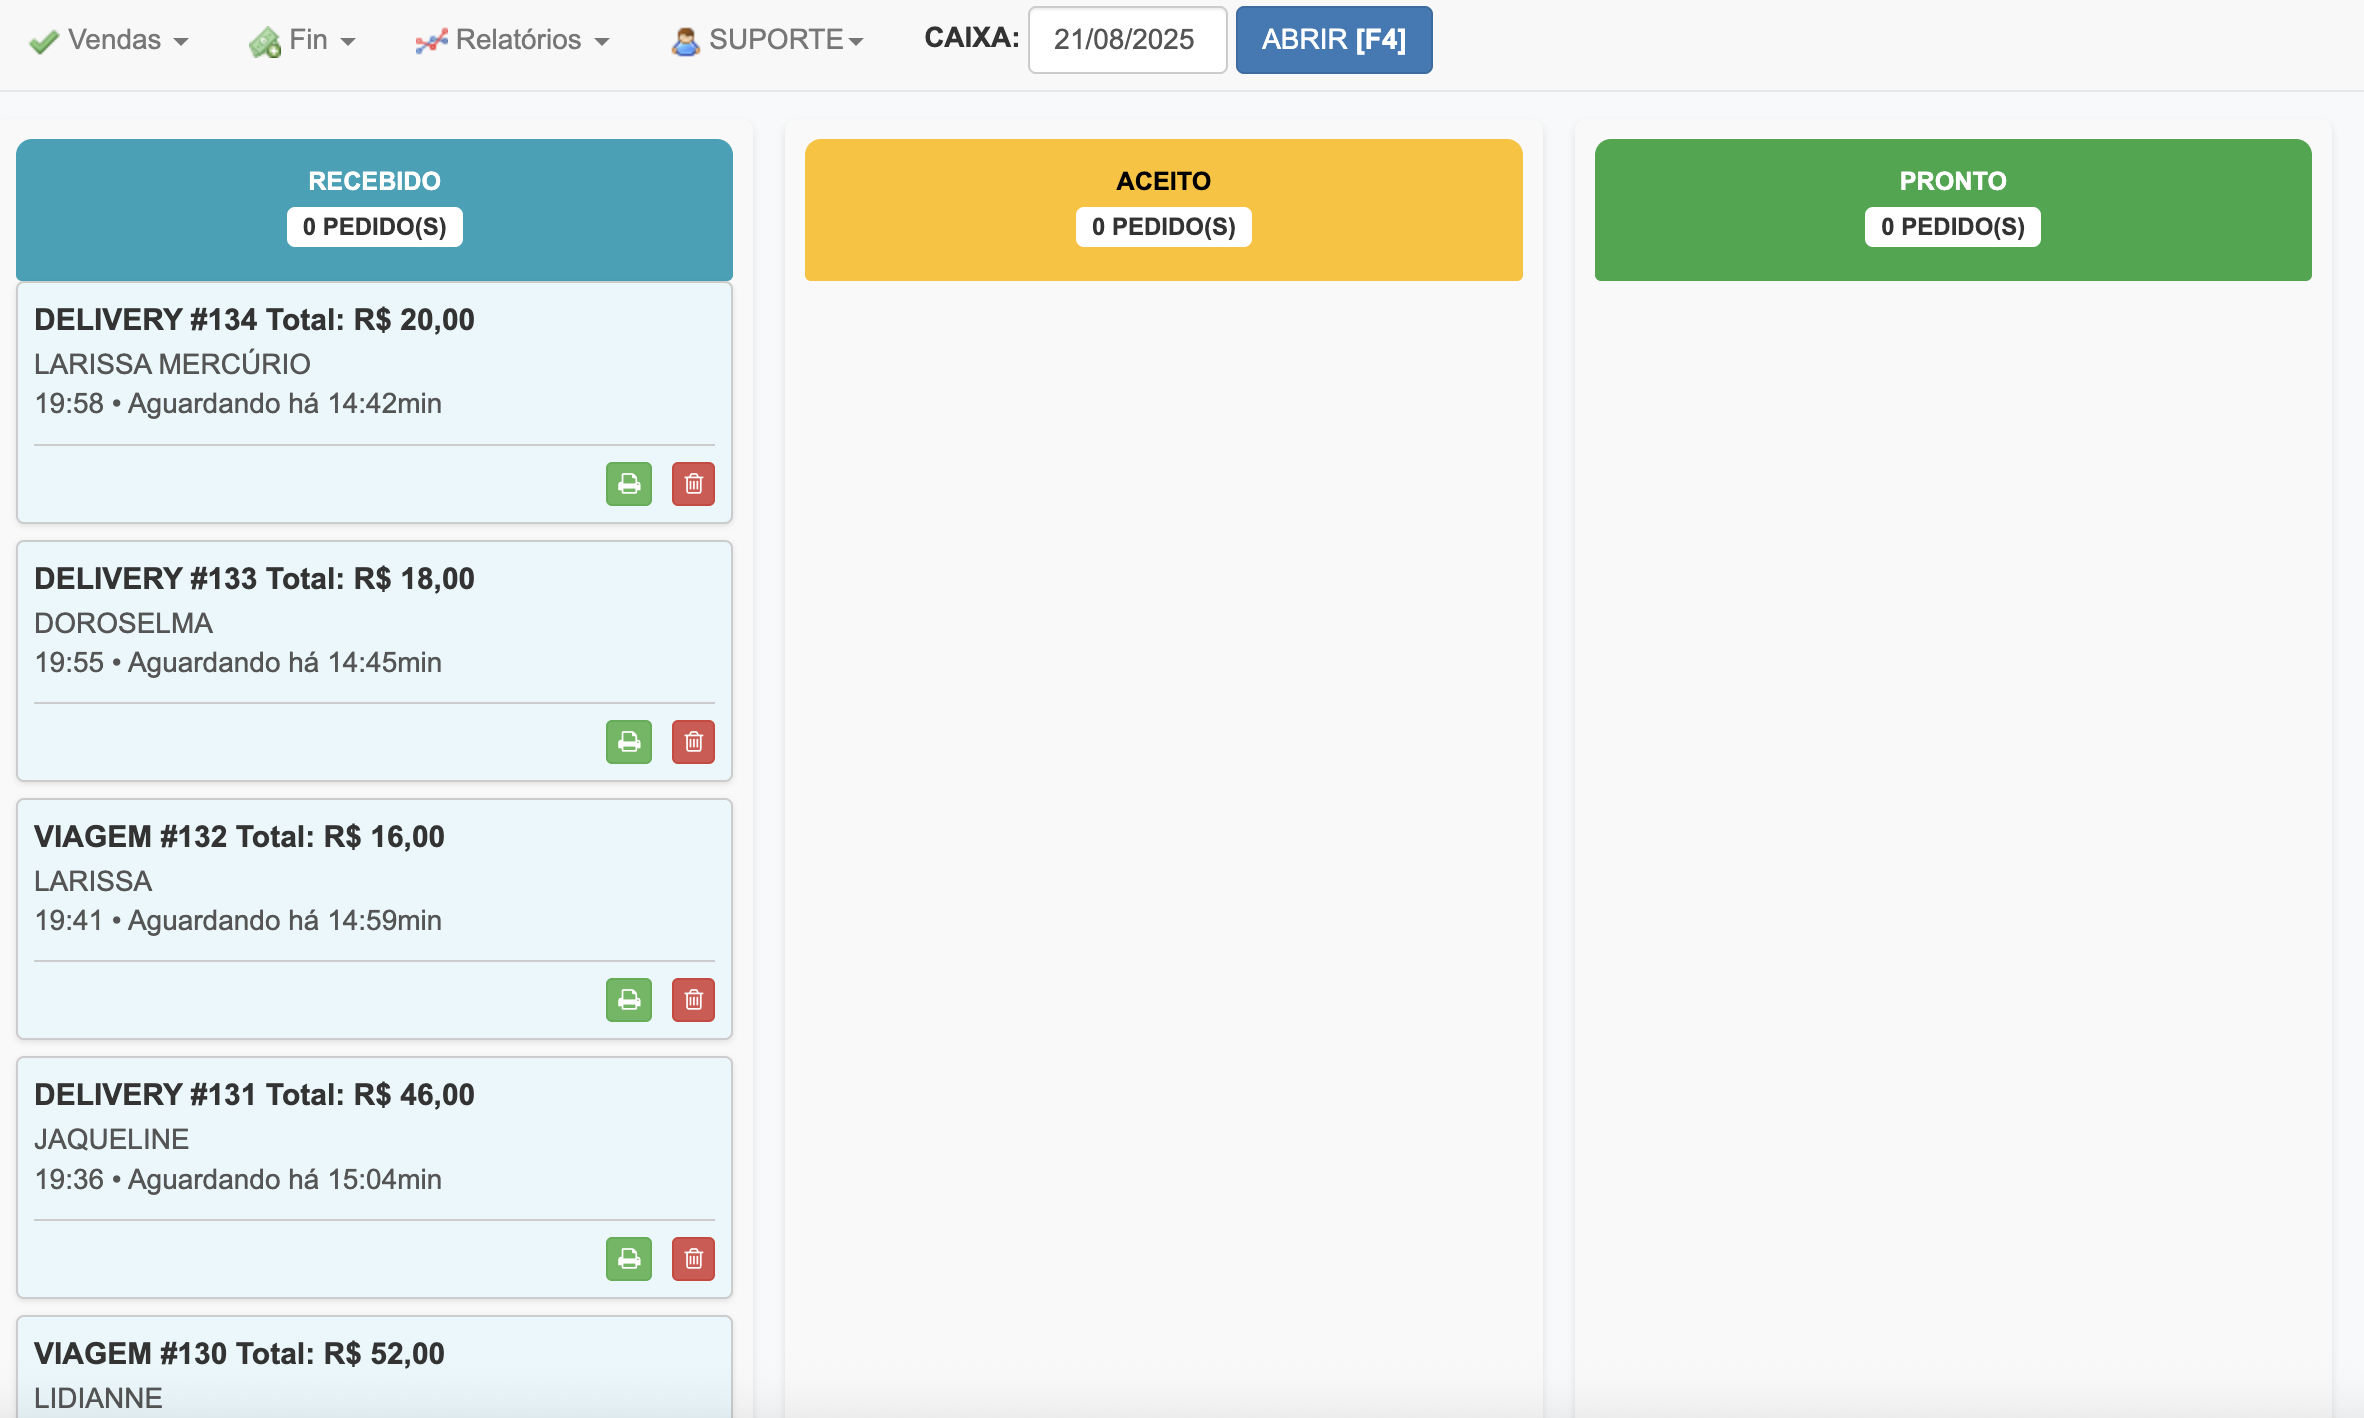The height and width of the screenshot is (1418, 2364).
Task: Expand the Fin menu
Action: pyautogui.click(x=303, y=40)
